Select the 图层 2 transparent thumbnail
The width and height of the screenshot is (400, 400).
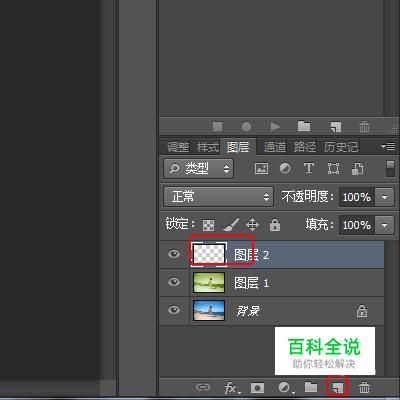209,254
